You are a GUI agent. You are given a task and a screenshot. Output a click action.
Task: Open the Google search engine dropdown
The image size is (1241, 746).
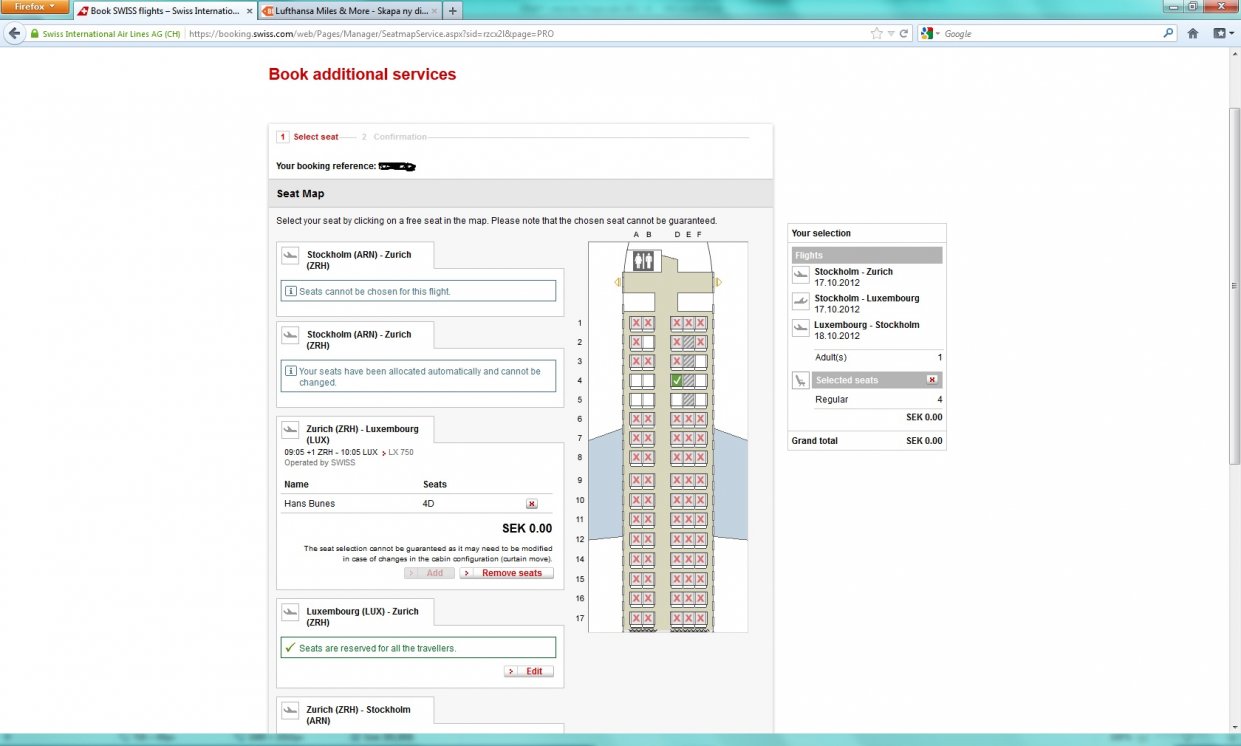click(930, 33)
